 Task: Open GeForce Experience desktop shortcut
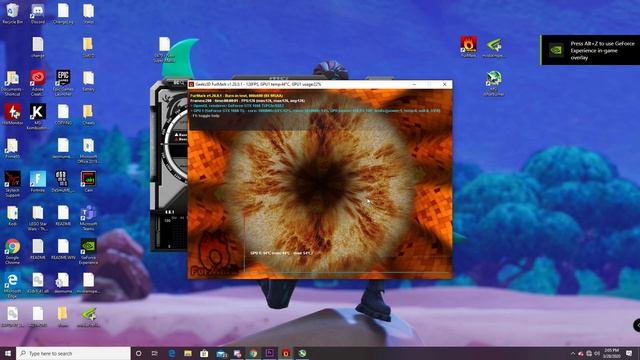click(x=88, y=251)
